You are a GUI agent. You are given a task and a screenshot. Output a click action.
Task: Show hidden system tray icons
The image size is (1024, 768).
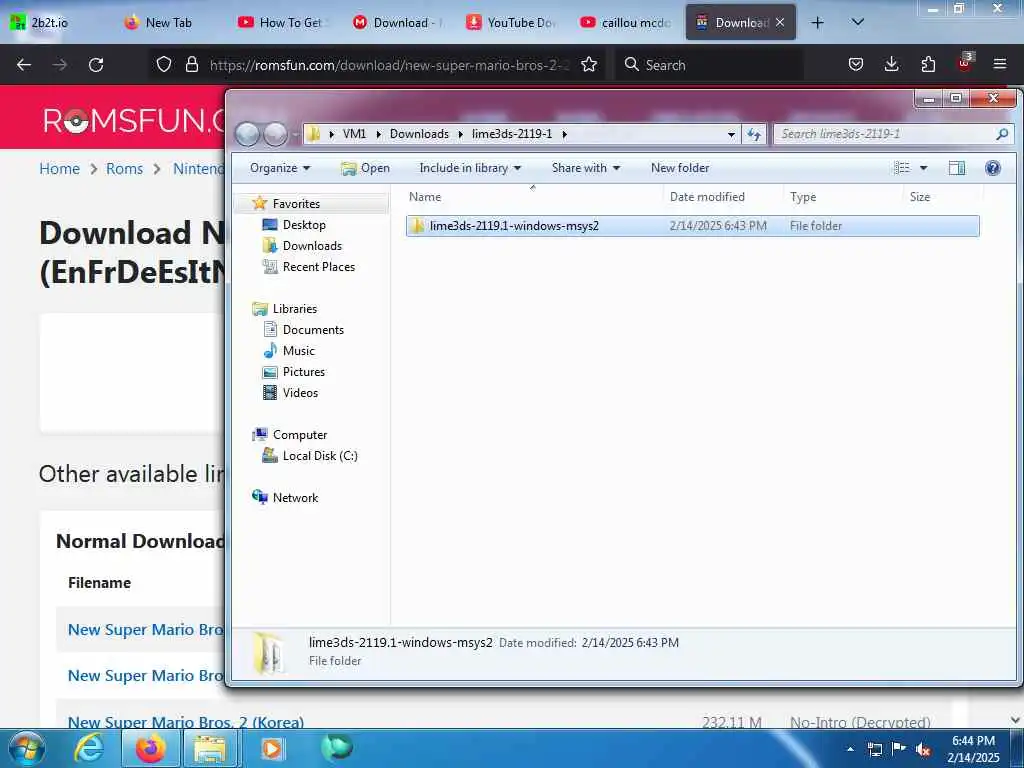point(850,749)
